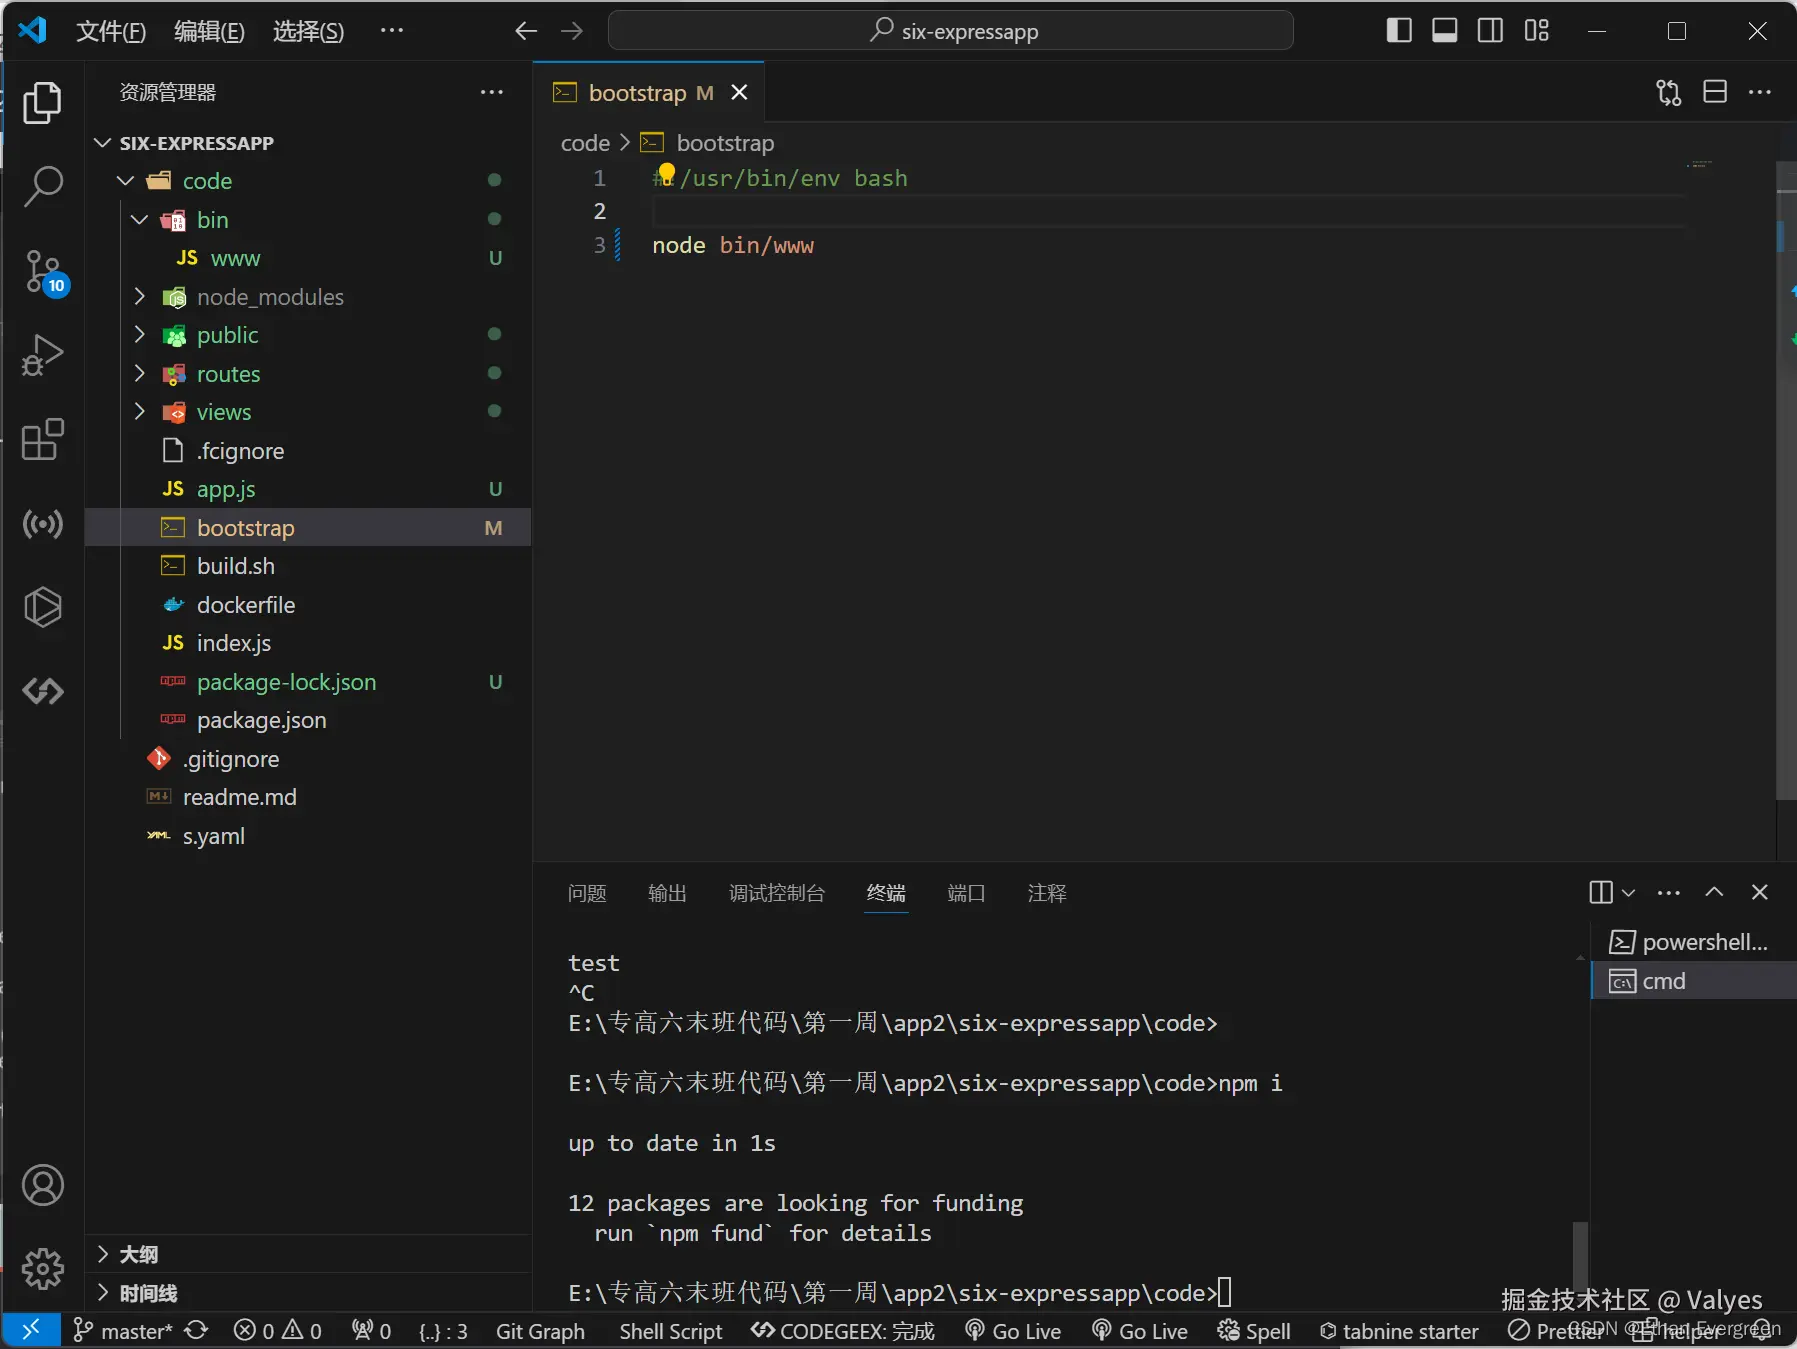Toggle the bottom panel visibility
This screenshot has height=1349, width=1797.
coord(1444,31)
